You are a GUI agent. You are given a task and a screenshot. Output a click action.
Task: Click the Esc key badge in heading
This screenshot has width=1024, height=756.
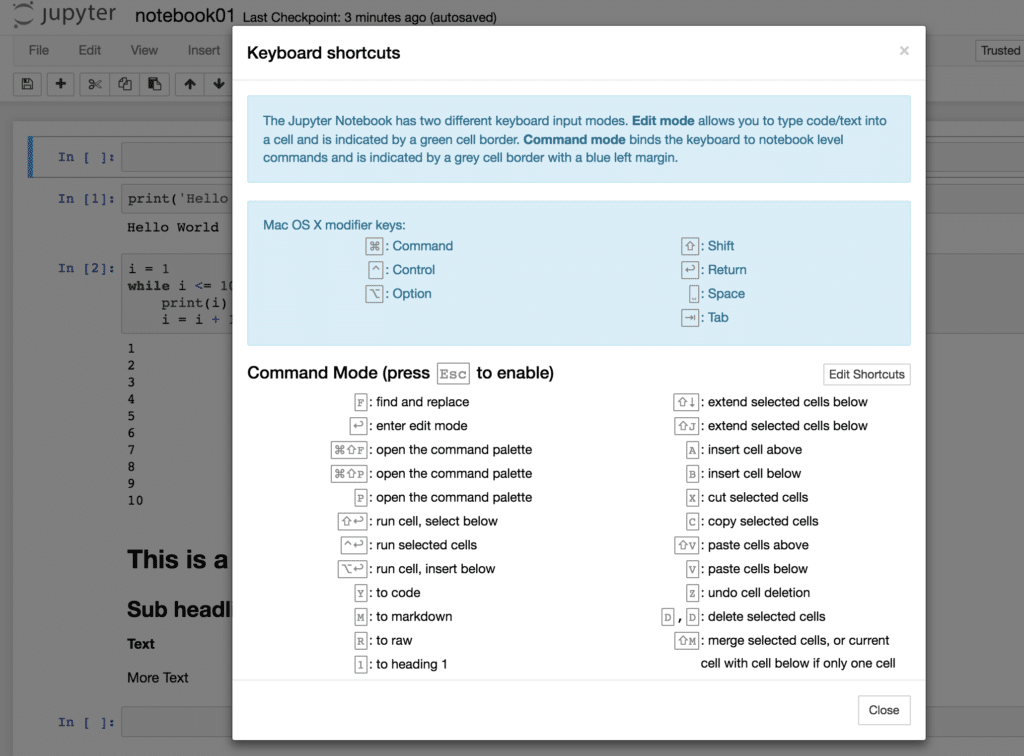[x=453, y=373]
